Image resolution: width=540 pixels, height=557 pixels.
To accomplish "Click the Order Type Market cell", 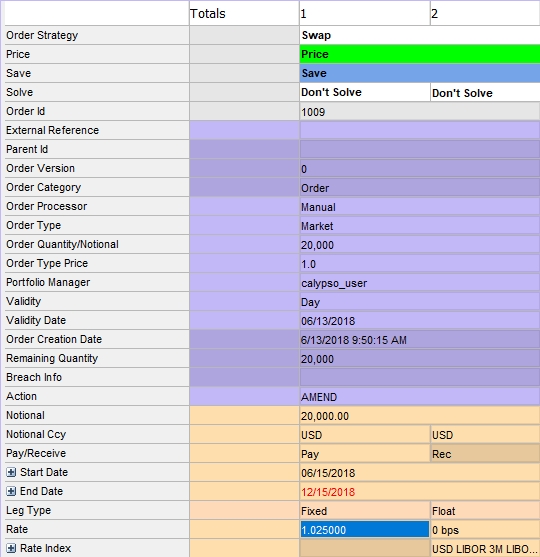I will 420,226.
